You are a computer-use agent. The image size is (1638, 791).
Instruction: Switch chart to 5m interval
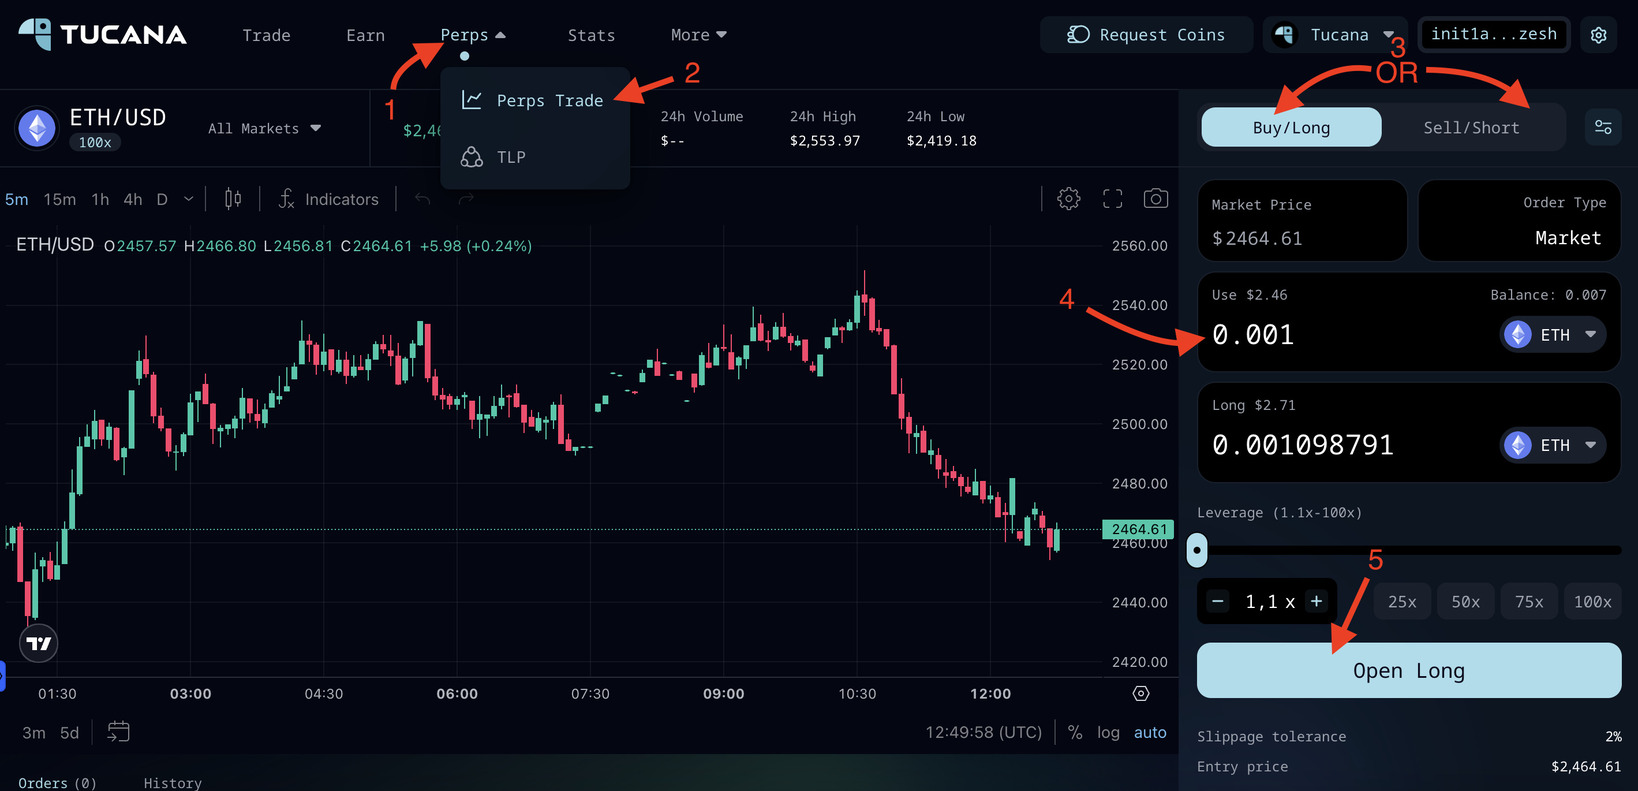pyautogui.click(x=17, y=199)
